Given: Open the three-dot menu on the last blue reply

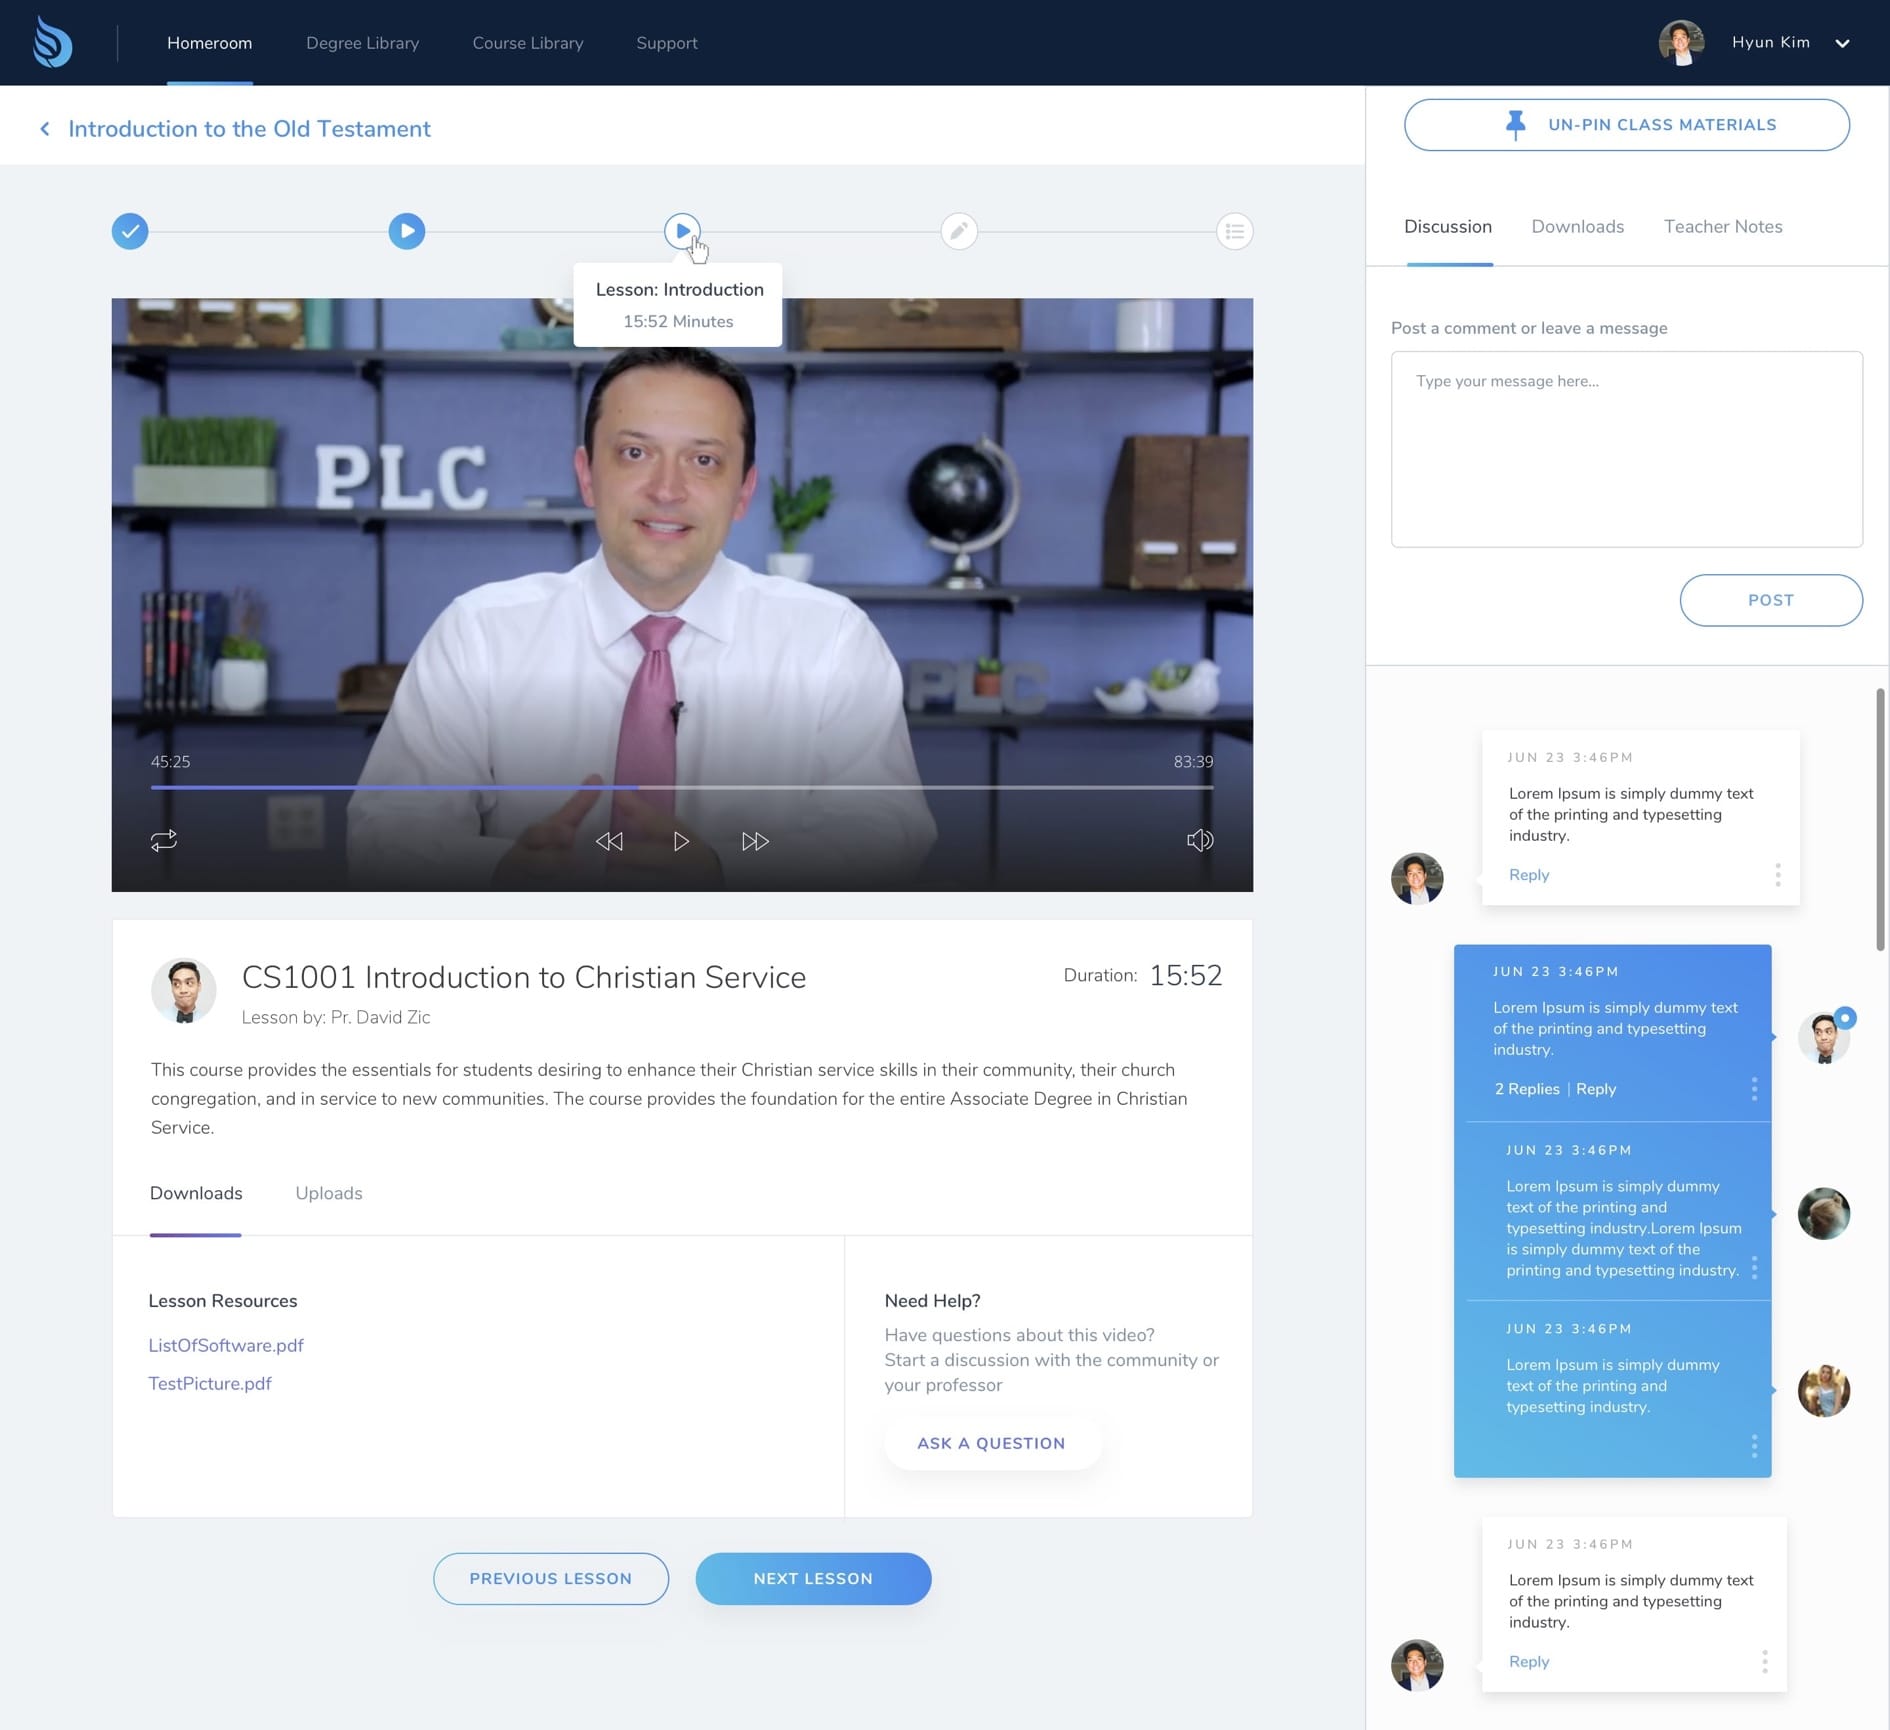Looking at the screenshot, I should click(1754, 1445).
